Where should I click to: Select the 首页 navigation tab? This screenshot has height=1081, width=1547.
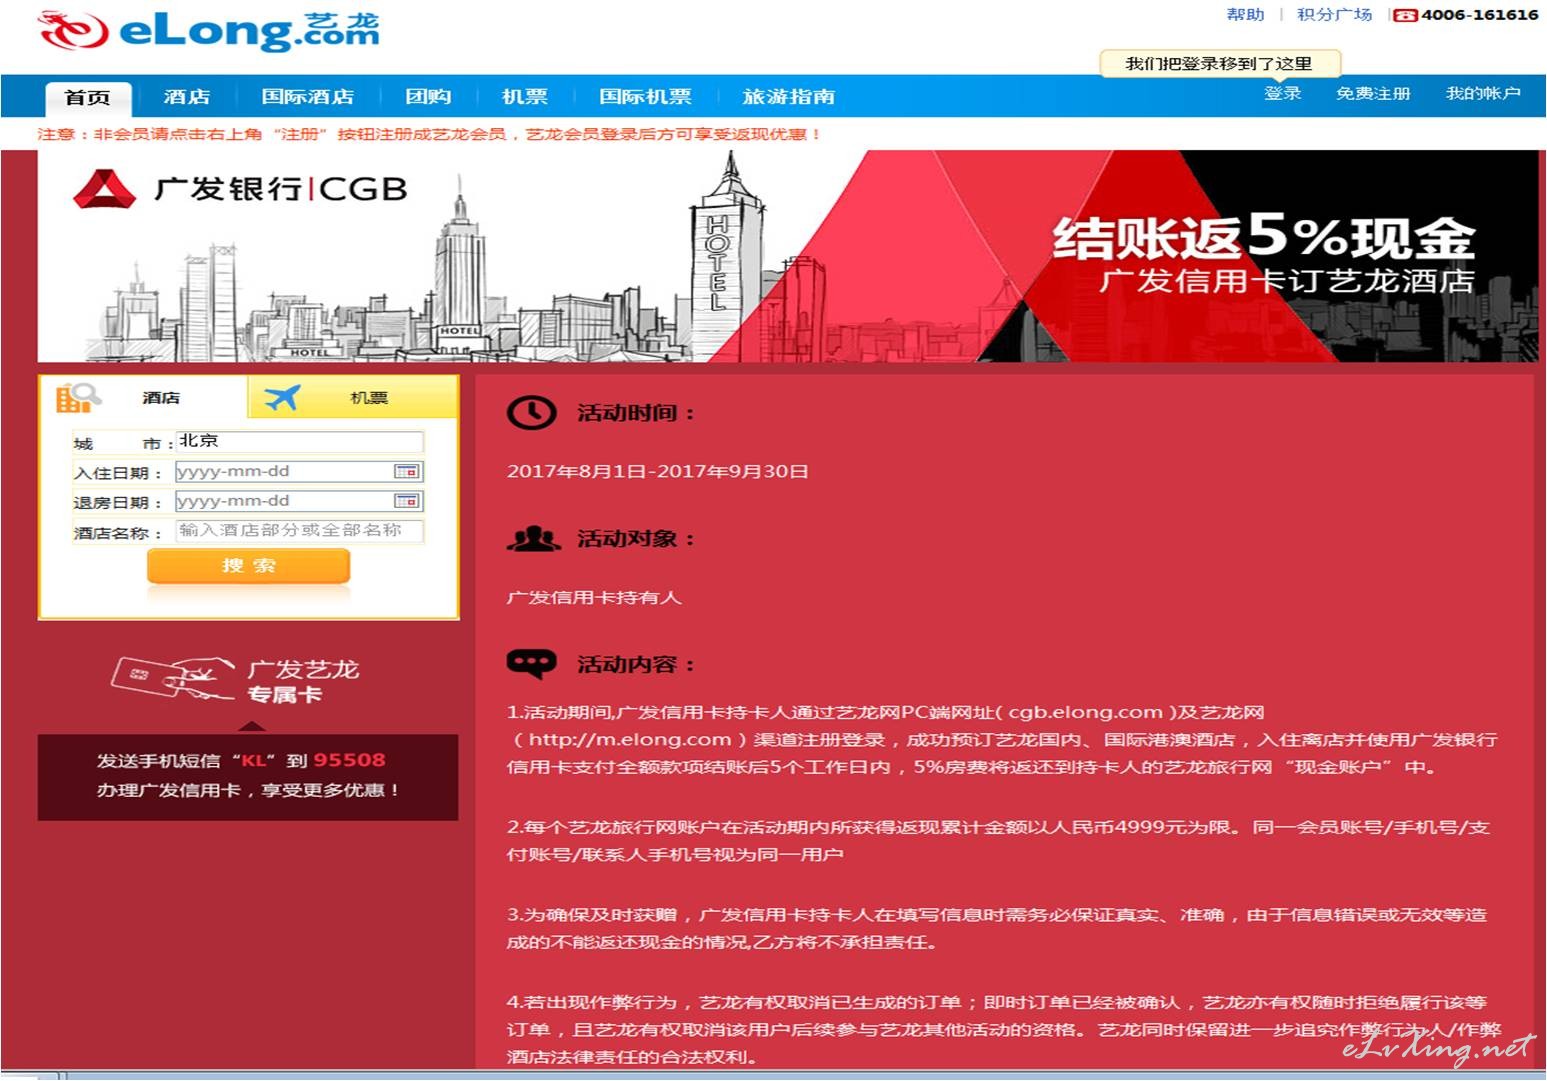coord(88,97)
